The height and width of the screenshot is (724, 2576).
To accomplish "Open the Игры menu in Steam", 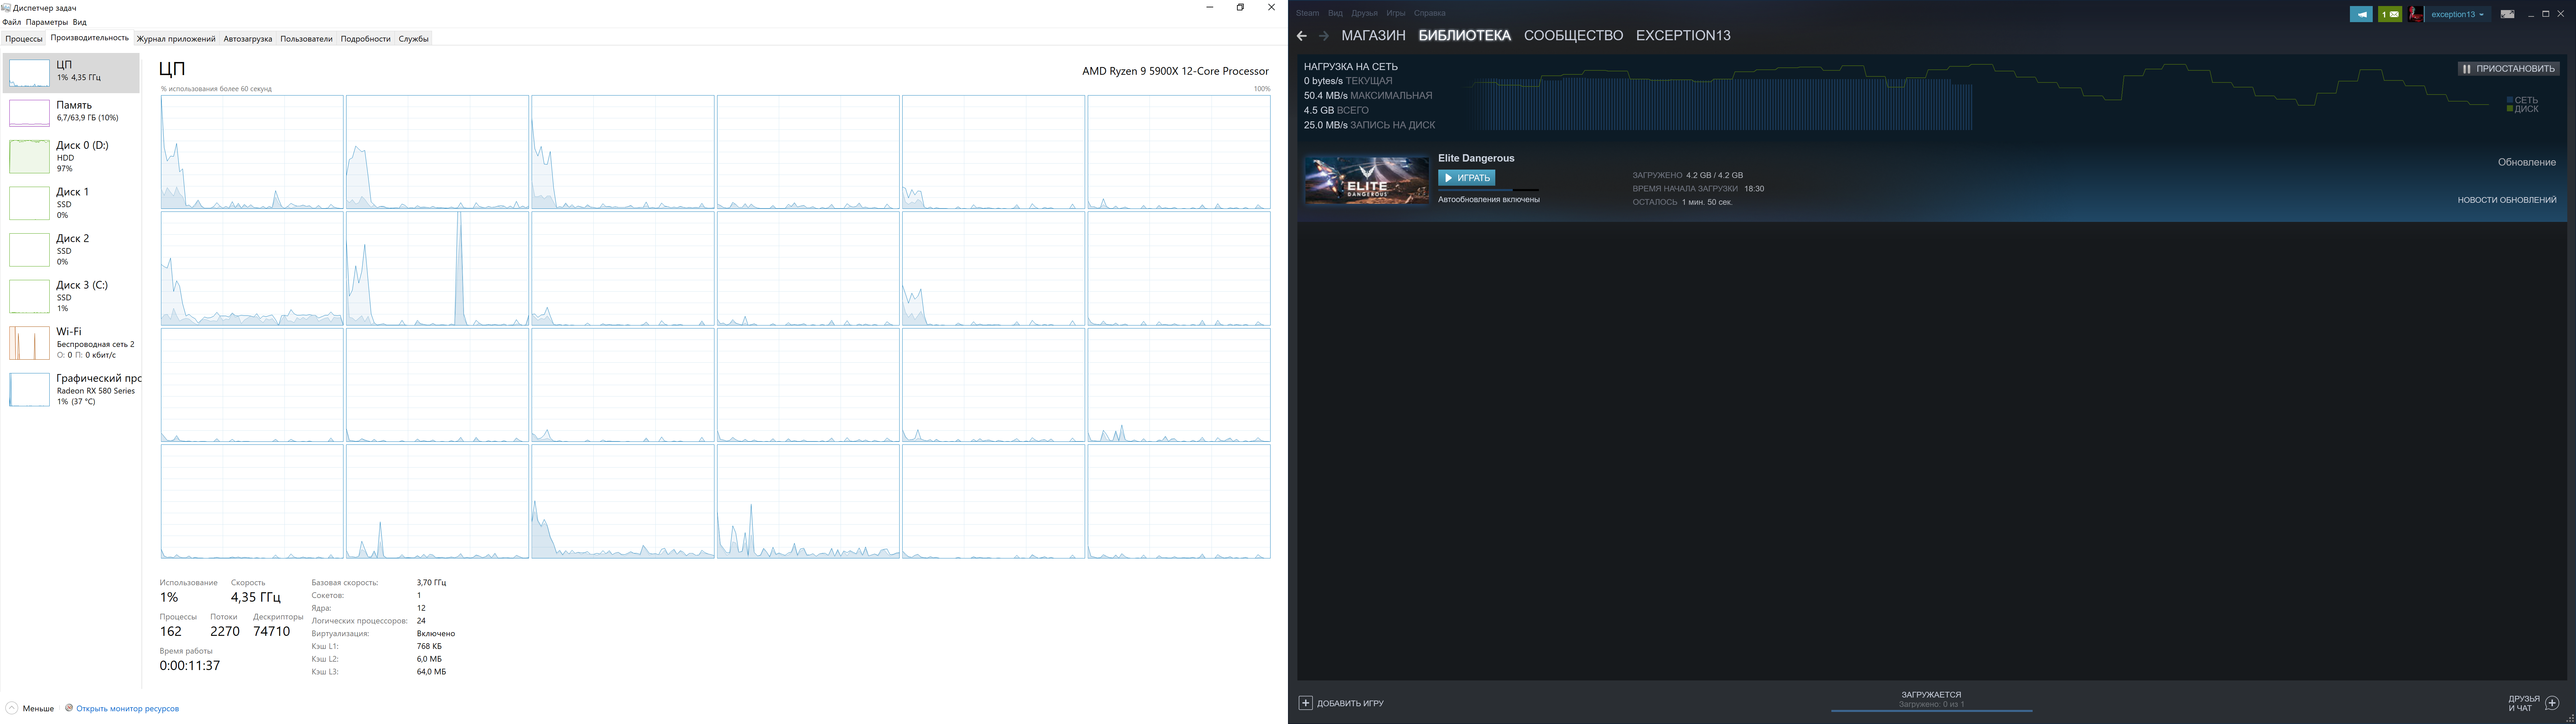I will [x=1396, y=13].
